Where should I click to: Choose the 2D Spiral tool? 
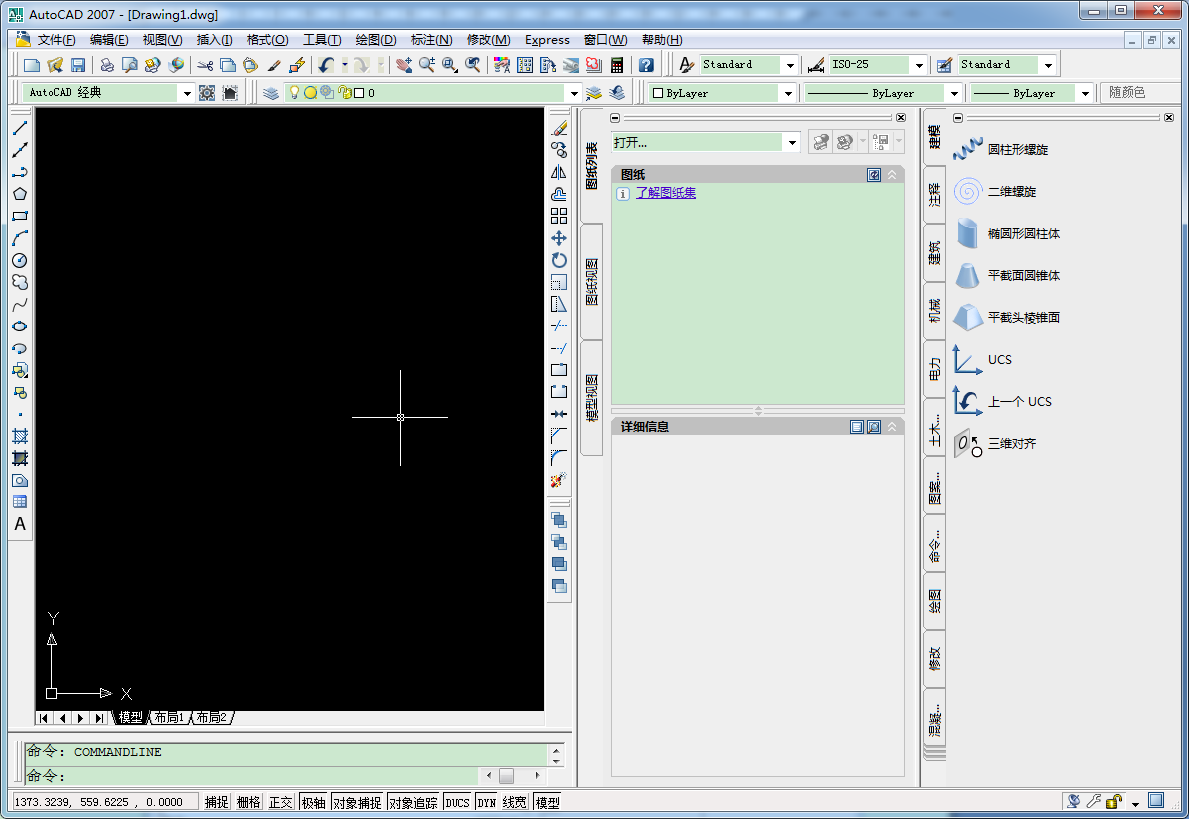995,192
